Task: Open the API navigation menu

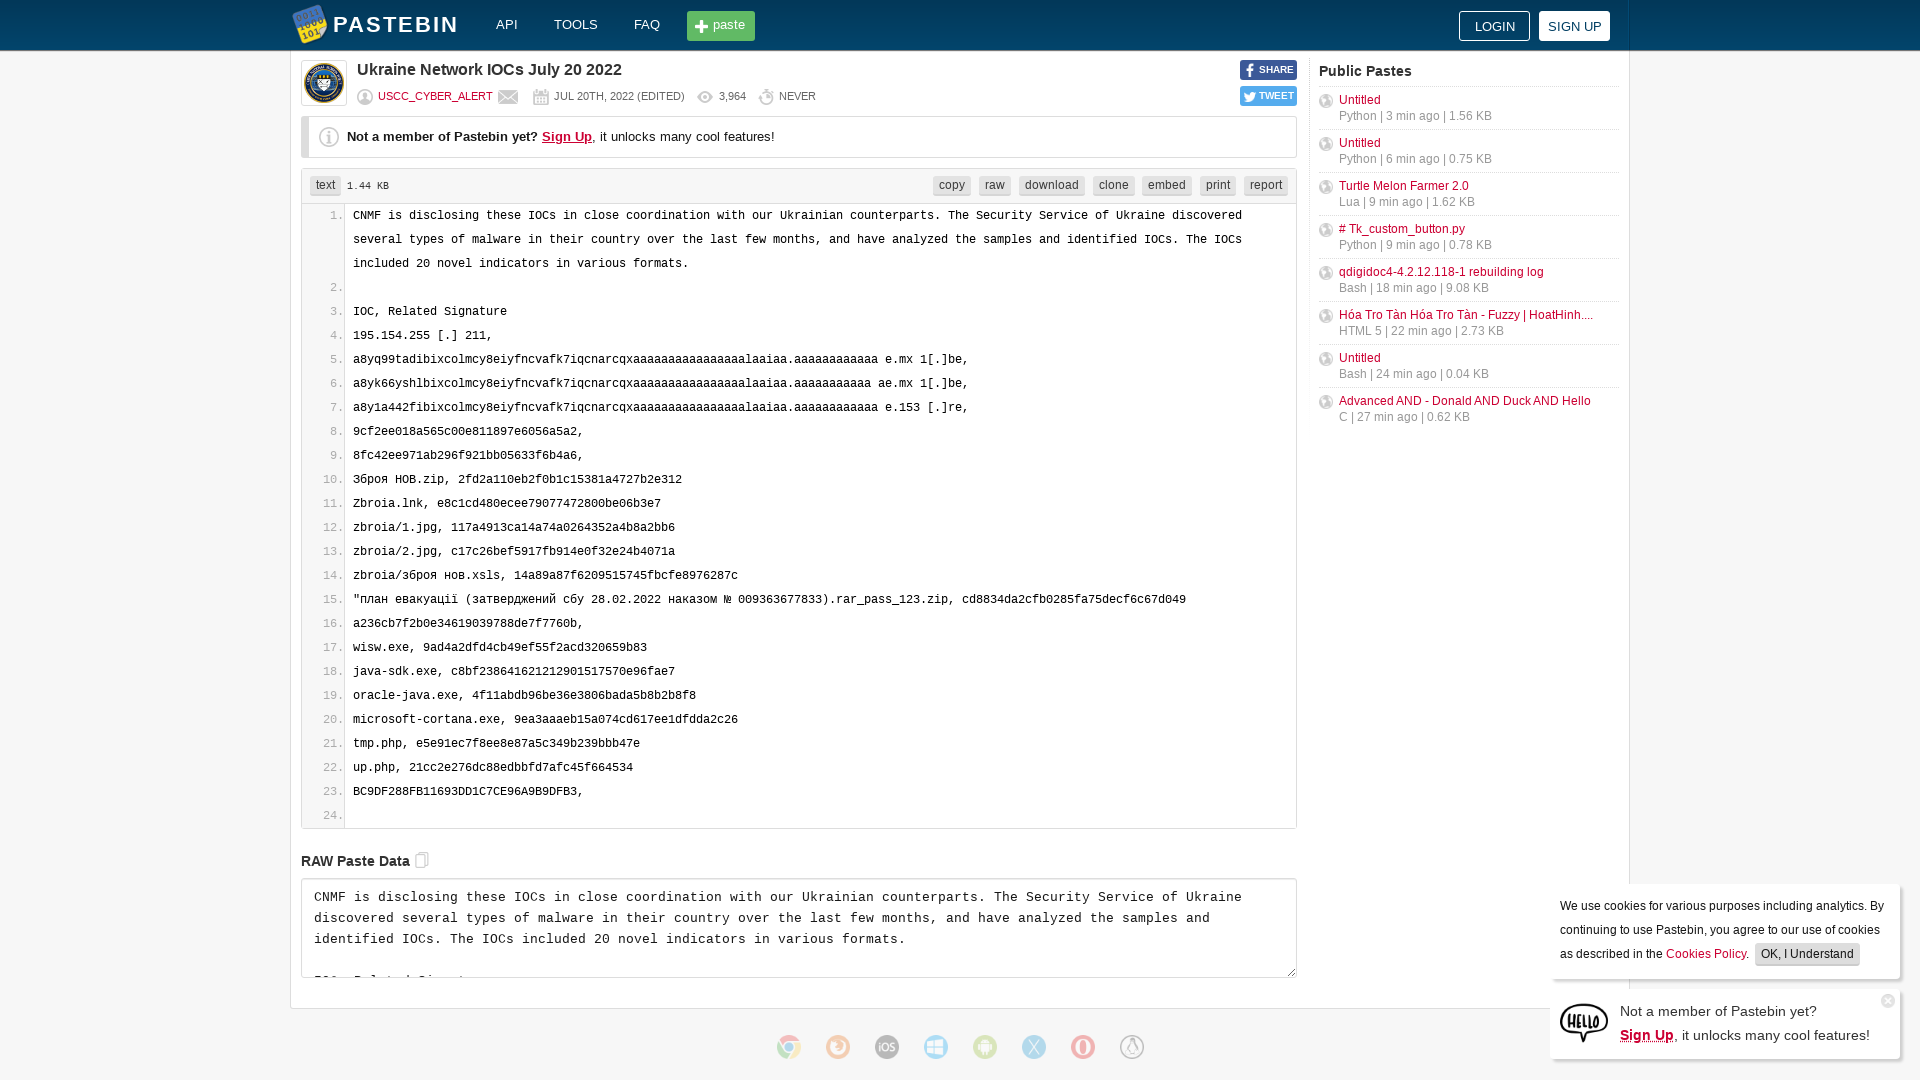Action: click(507, 24)
